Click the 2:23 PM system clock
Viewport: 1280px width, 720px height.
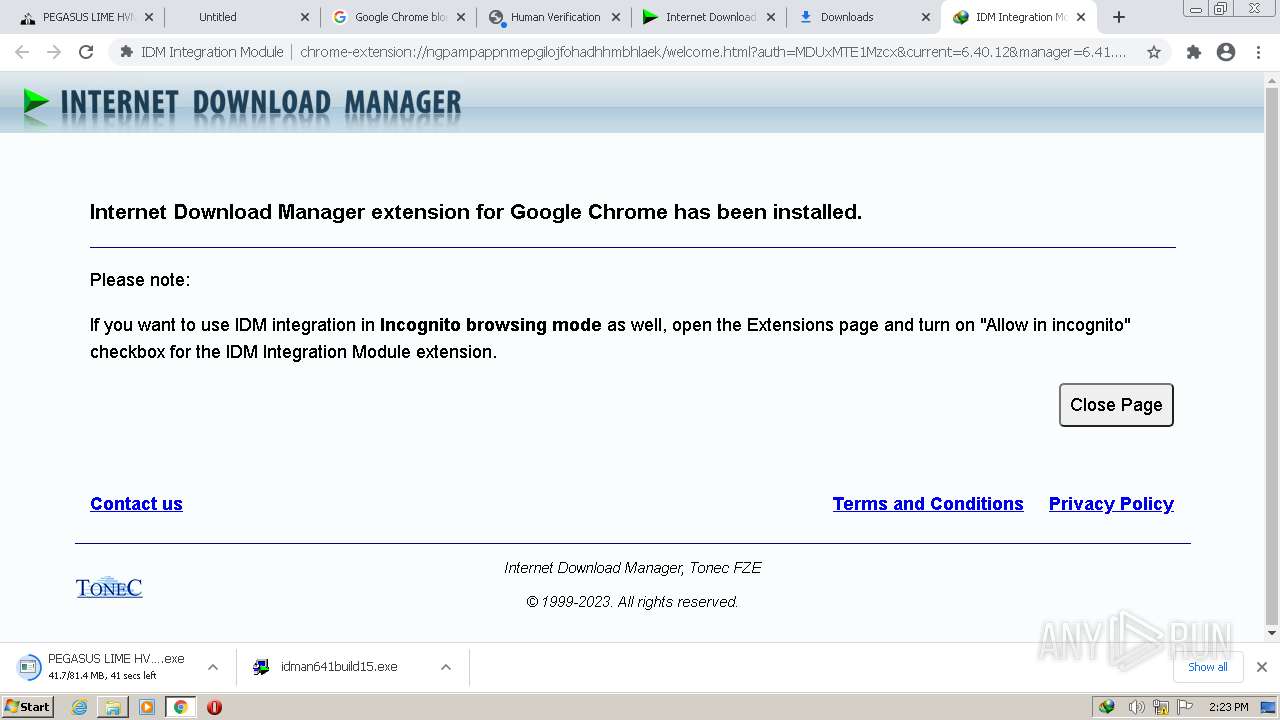[x=1229, y=707]
